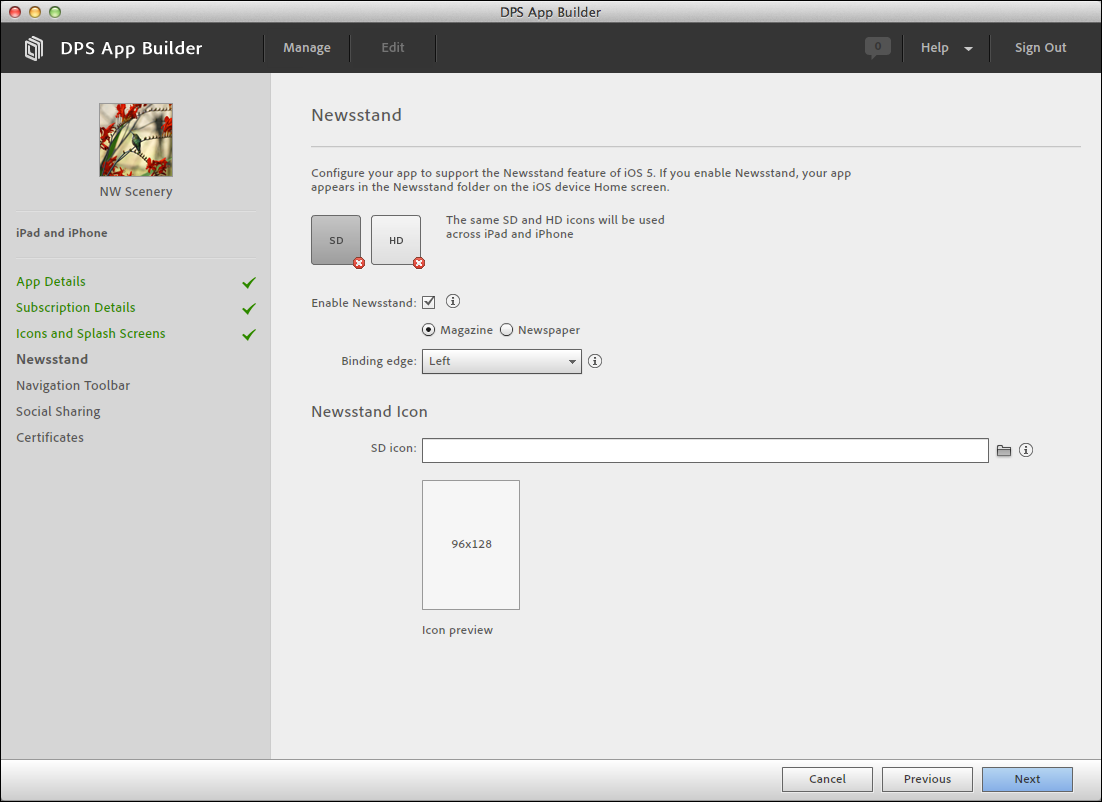Minimize the window with yellow button
Image resolution: width=1102 pixels, height=802 pixels.
click(34, 11)
